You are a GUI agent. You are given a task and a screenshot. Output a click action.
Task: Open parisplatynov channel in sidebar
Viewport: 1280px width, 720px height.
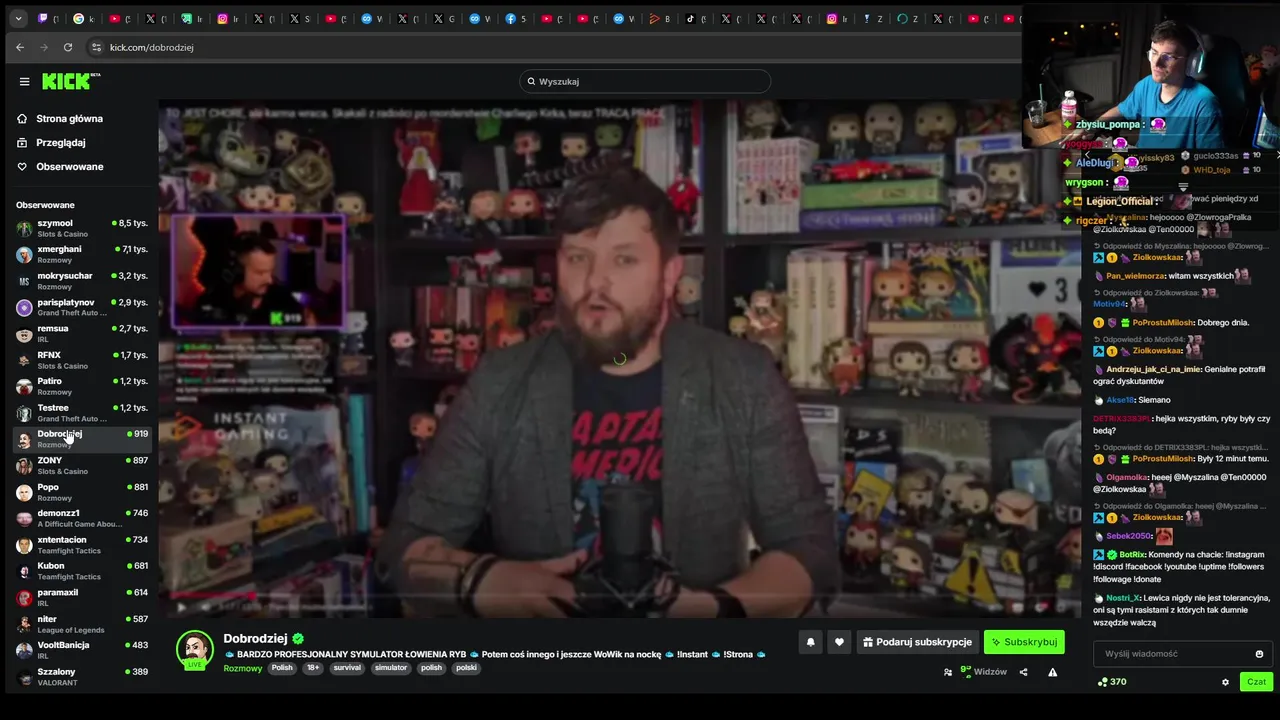(x=82, y=307)
